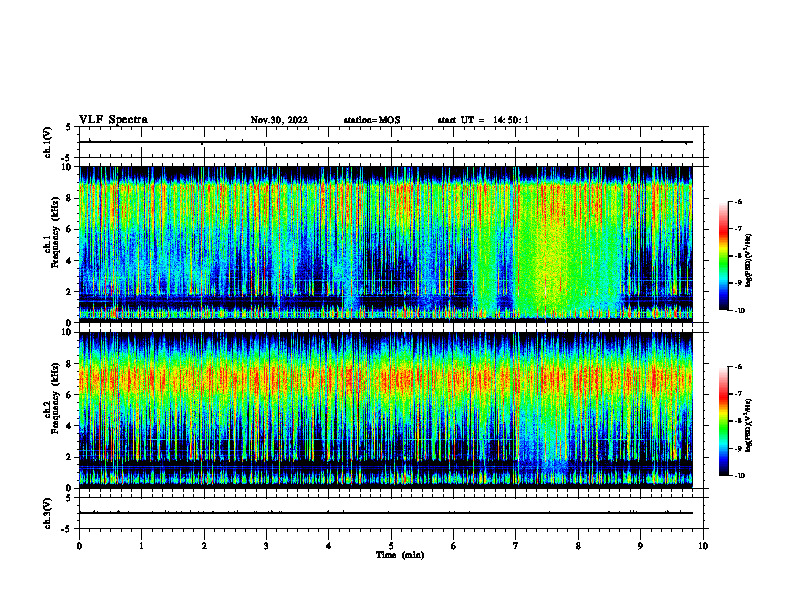Click the "-10" label on ch.1 color bar
The image size is (792, 612).
tap(739, 311)
